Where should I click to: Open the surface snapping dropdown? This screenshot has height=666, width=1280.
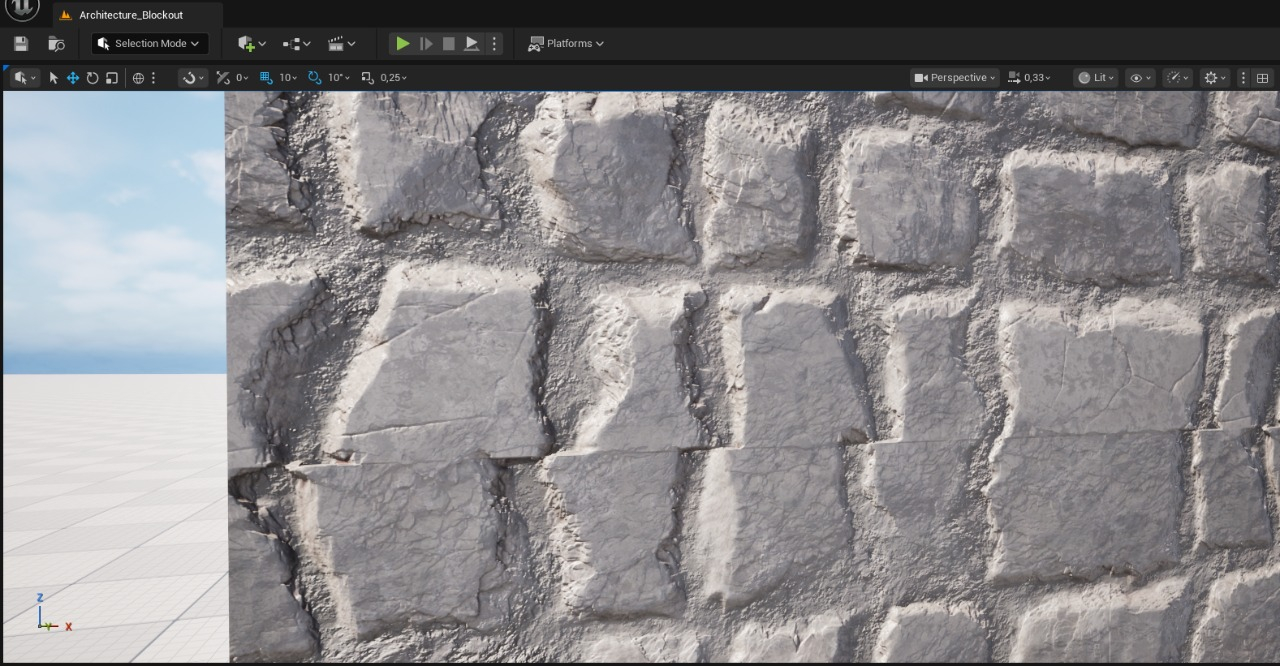click(x=193, y=77)
